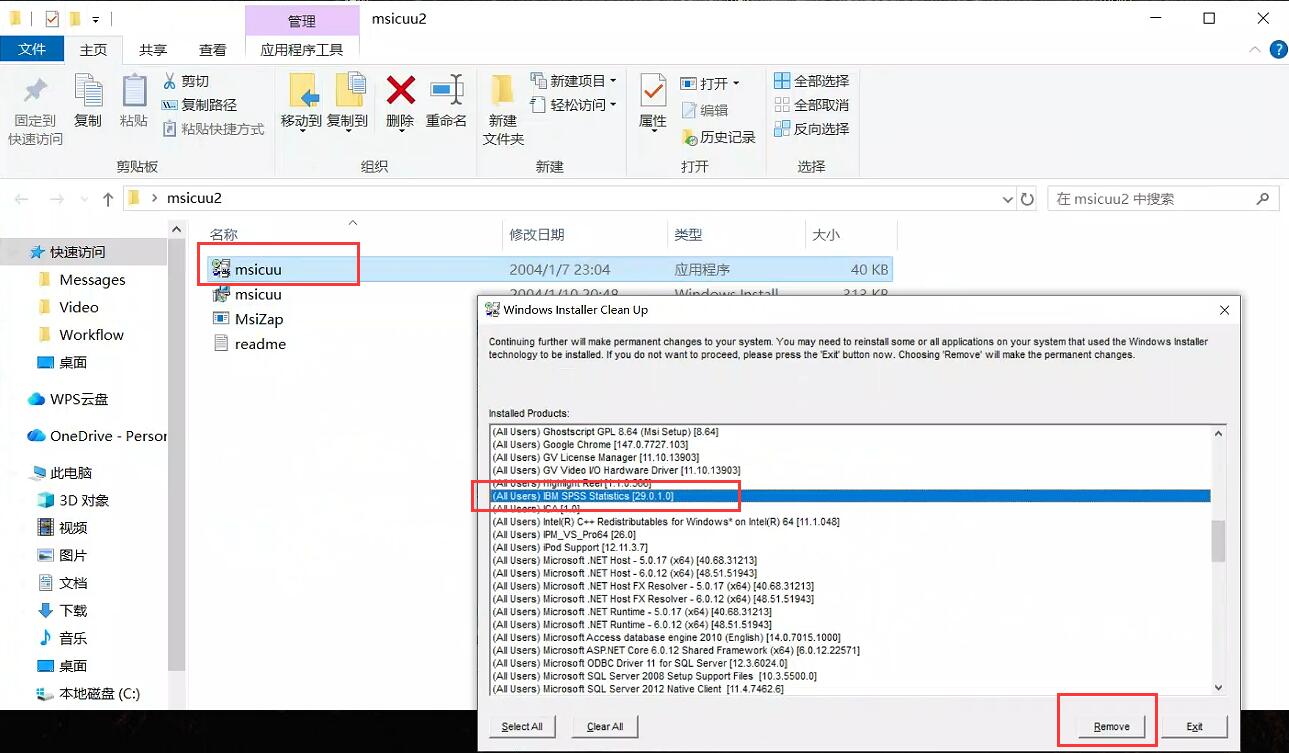Click the Up directory arrow icon

click(108, 199)
